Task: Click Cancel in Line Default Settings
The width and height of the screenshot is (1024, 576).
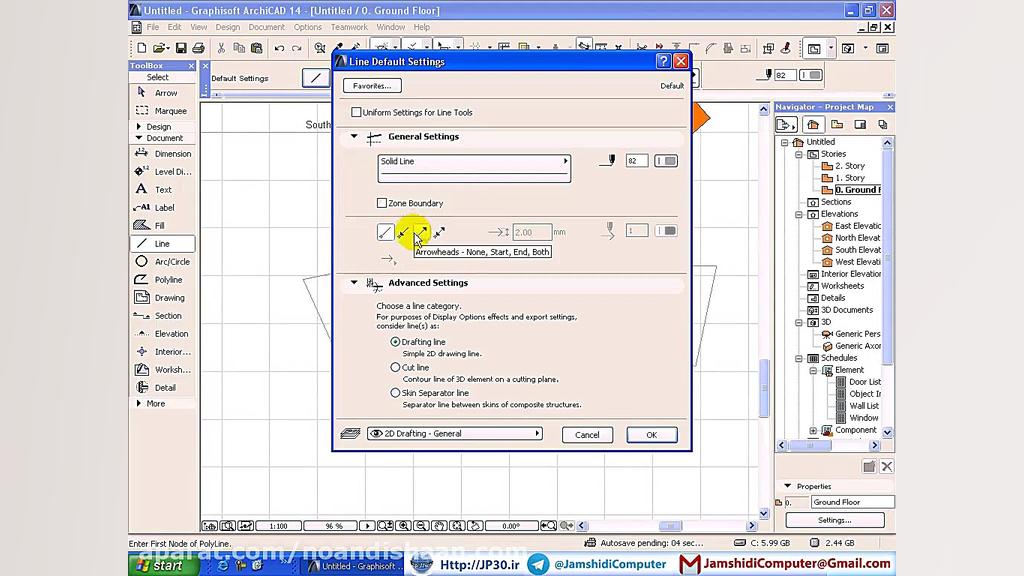Action: point(587,435)
